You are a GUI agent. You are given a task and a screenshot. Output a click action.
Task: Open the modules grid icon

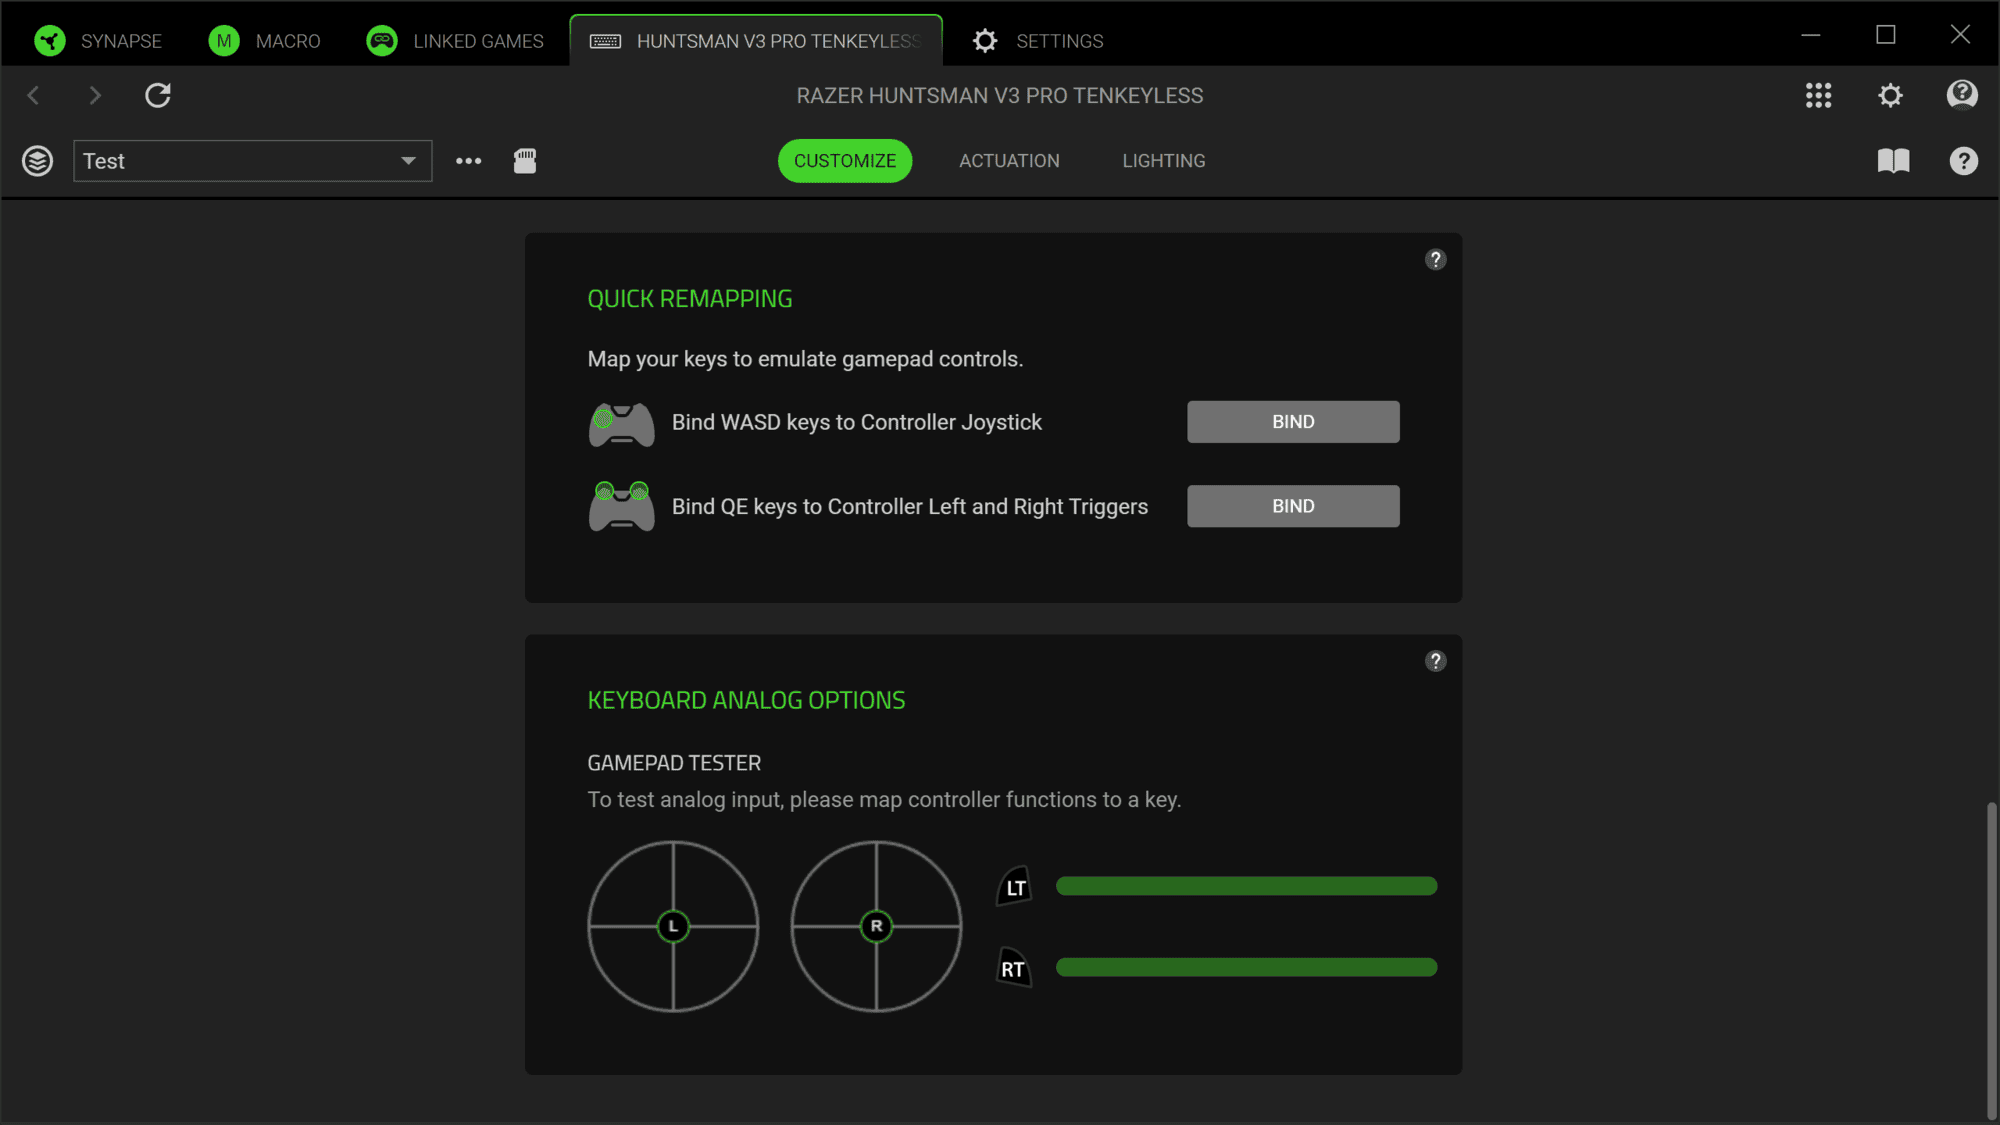click(x=1819, y=95)
